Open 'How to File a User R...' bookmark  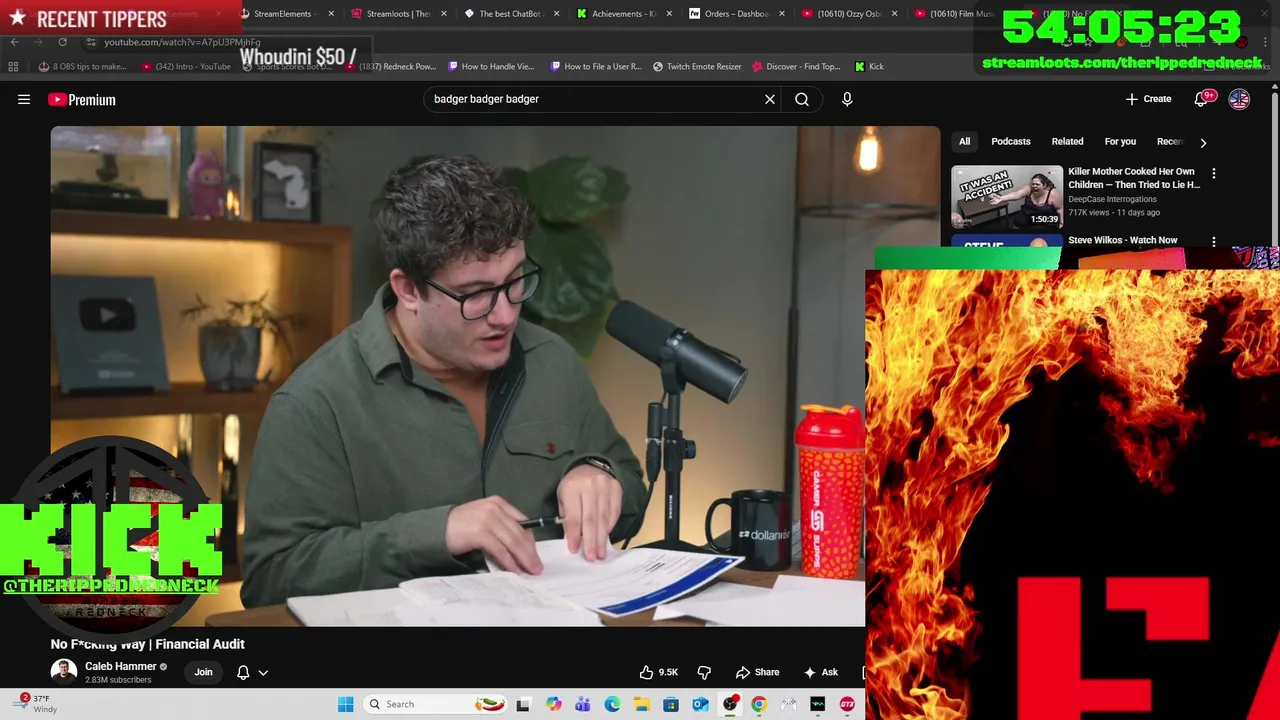click(595, 66)
